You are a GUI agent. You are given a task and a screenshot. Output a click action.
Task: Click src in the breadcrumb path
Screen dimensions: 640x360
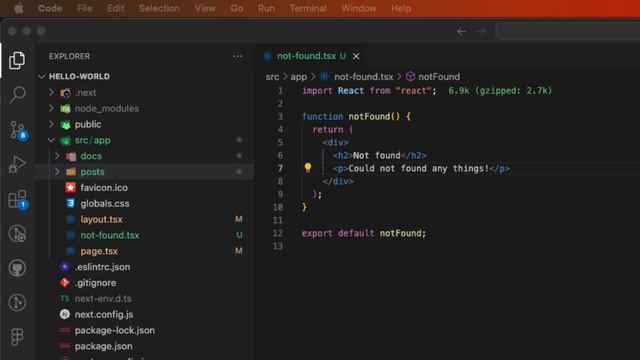[272, 77]
